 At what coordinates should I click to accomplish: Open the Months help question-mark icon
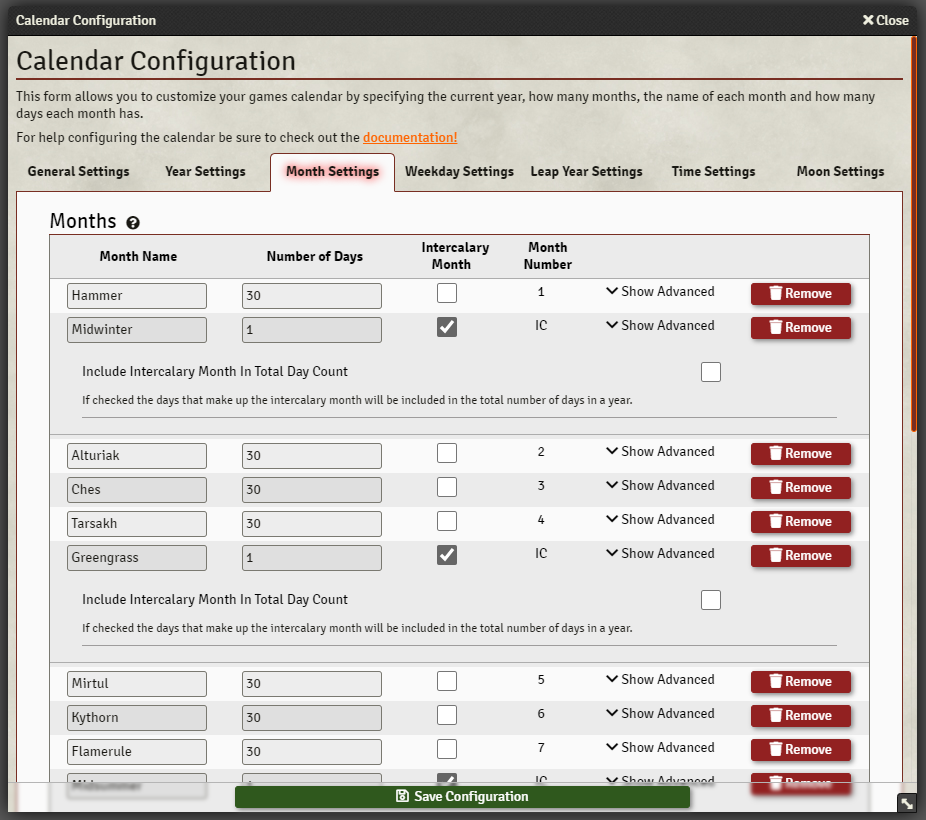[x=133, y=223]
